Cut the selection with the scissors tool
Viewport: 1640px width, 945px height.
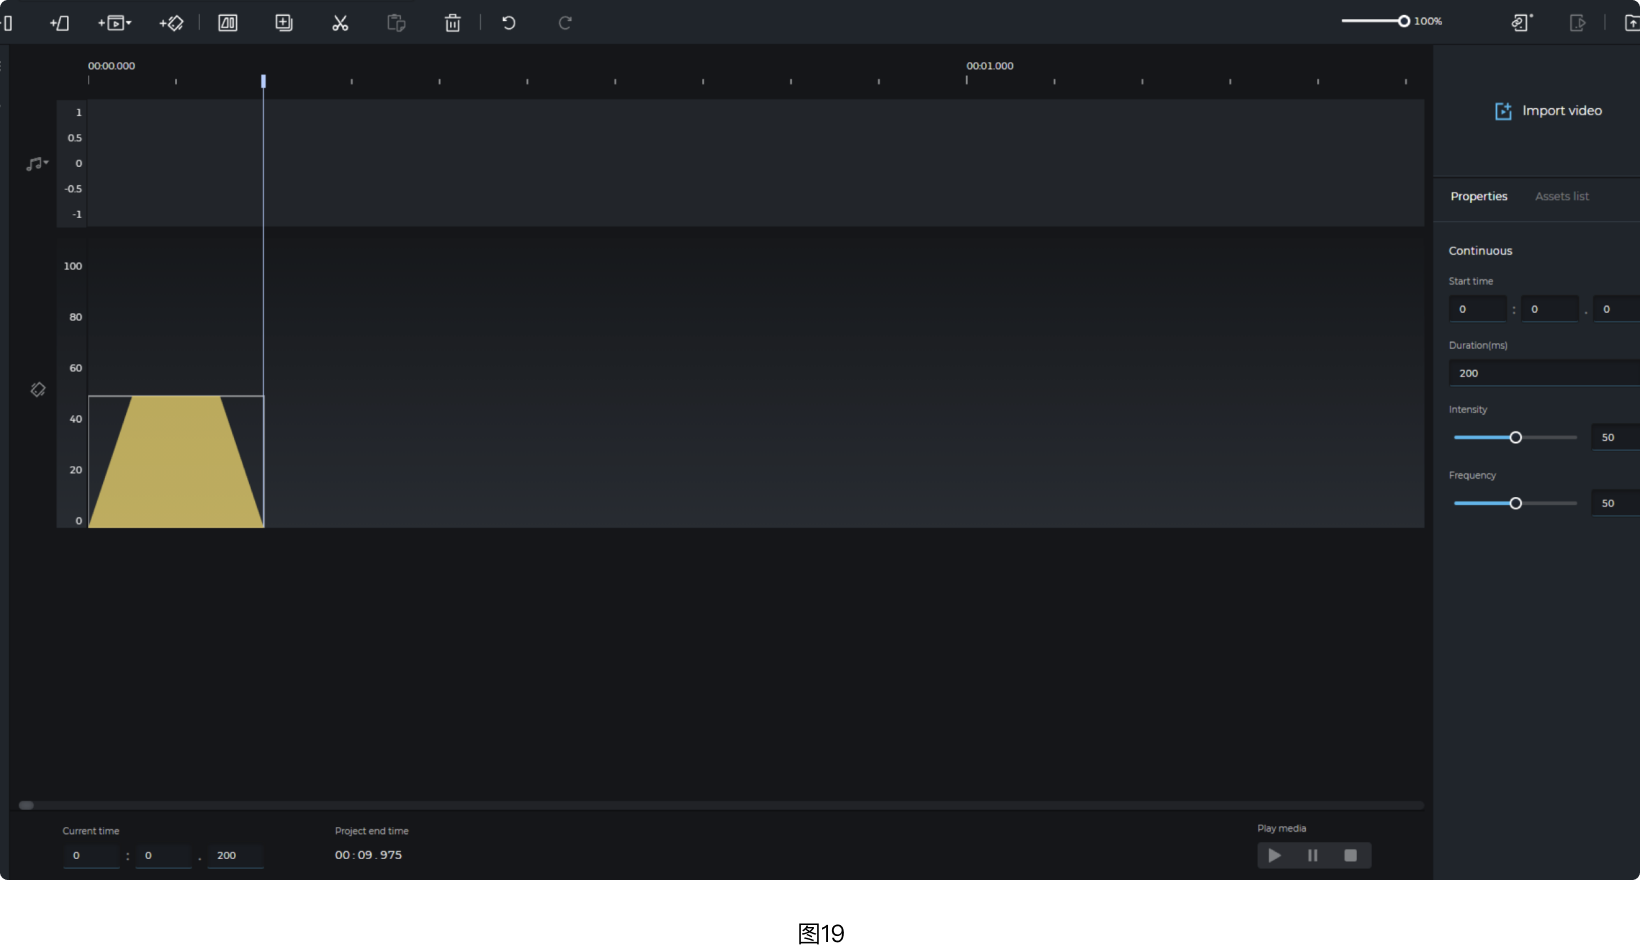coord(340,22)
